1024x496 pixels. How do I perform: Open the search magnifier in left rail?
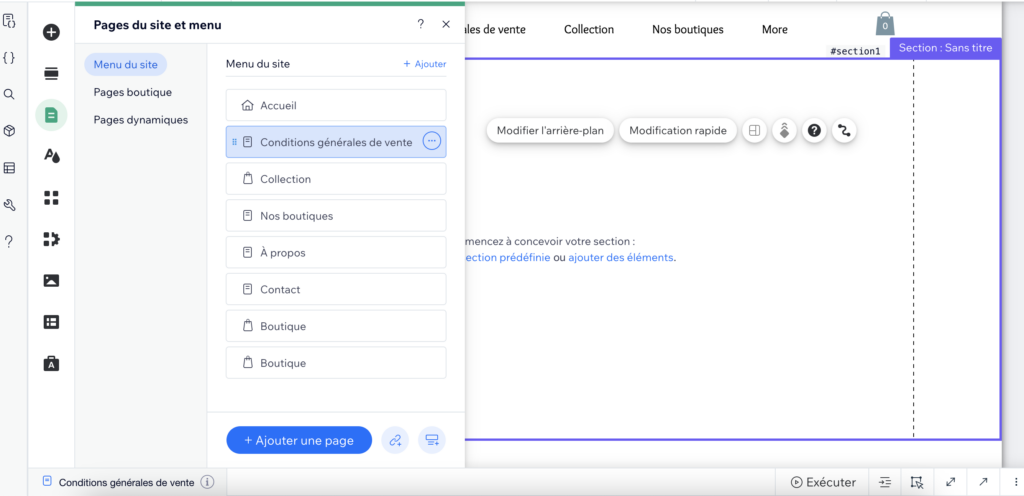(x=9, y=94)
